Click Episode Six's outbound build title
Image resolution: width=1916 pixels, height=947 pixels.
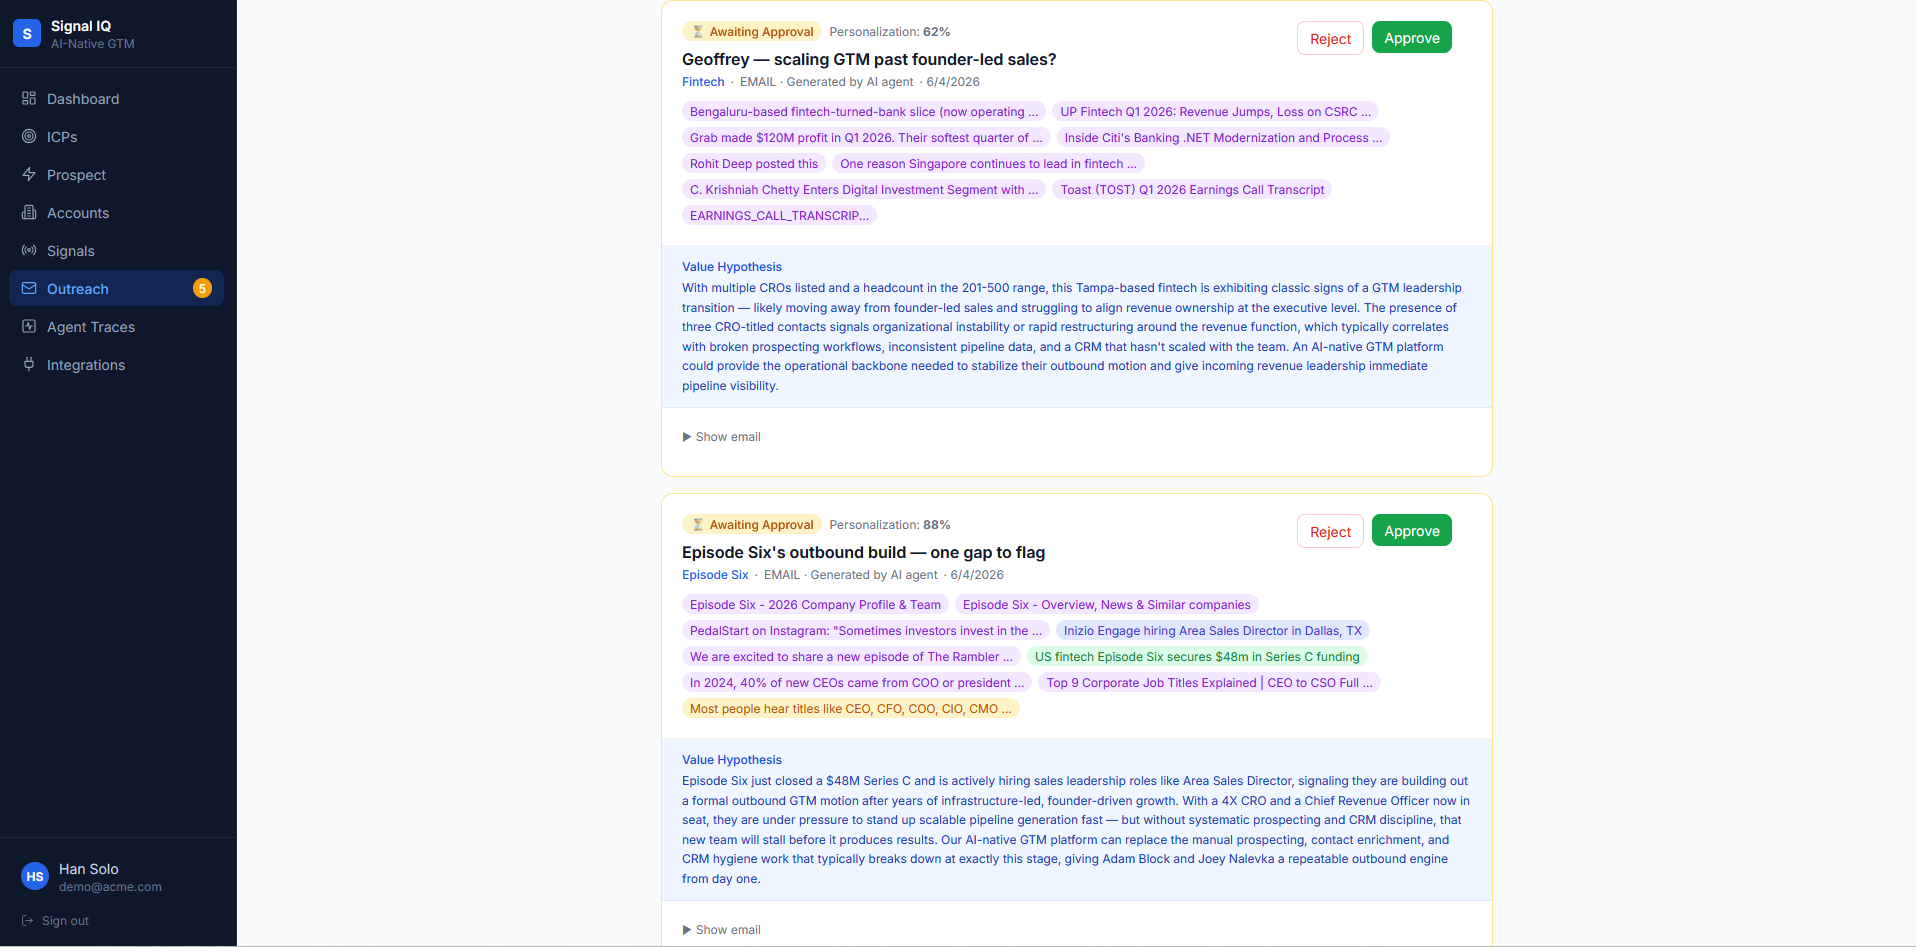click(x=863, y=552)
